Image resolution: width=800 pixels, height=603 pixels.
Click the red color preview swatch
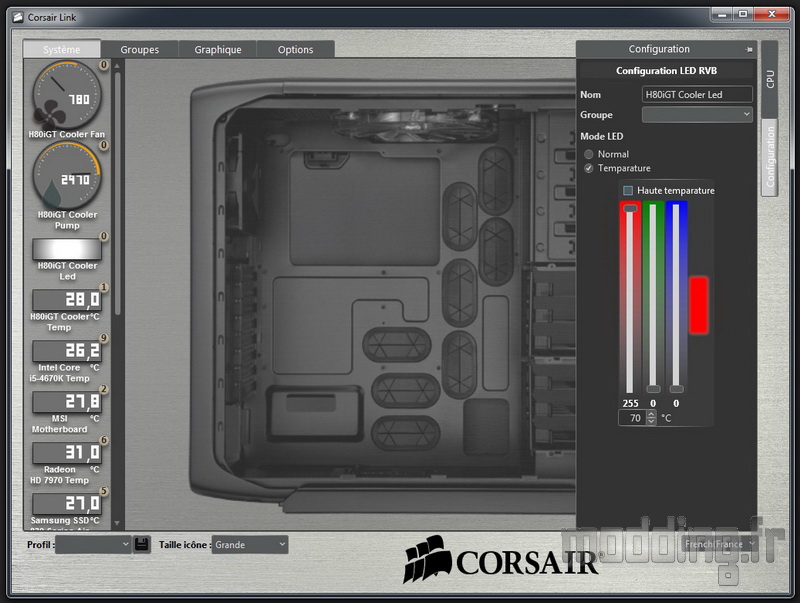point(698,305)
